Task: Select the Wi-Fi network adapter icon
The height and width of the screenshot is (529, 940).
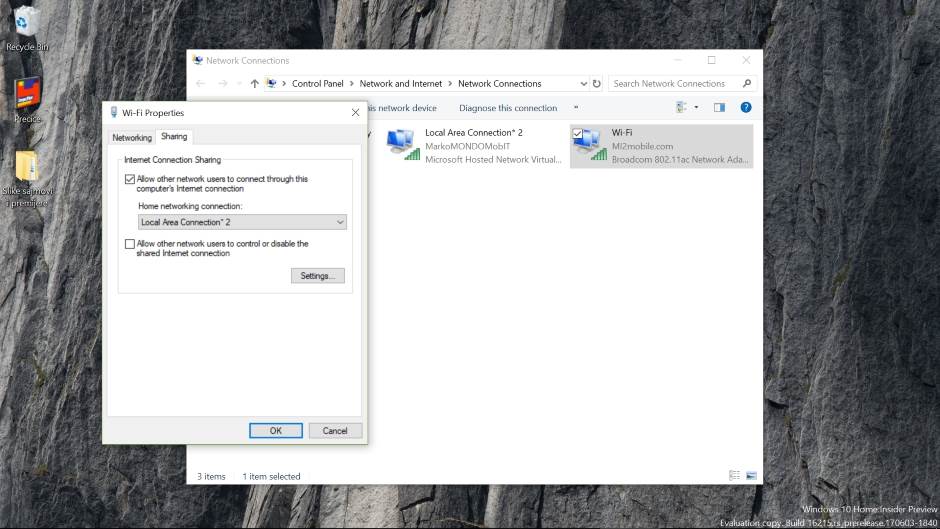Action: [588, 145]
